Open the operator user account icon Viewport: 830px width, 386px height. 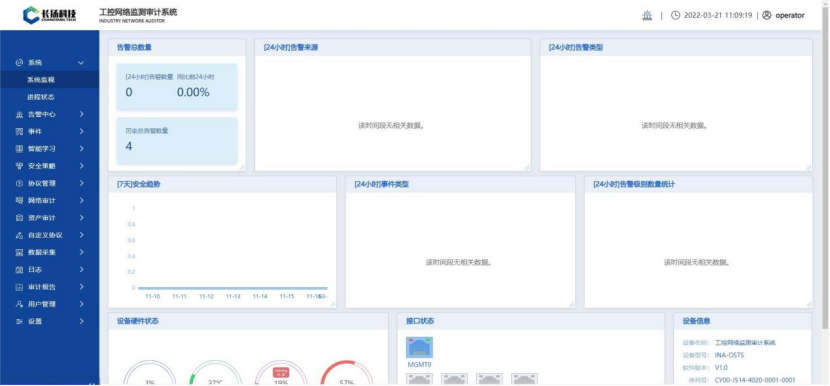766,15
